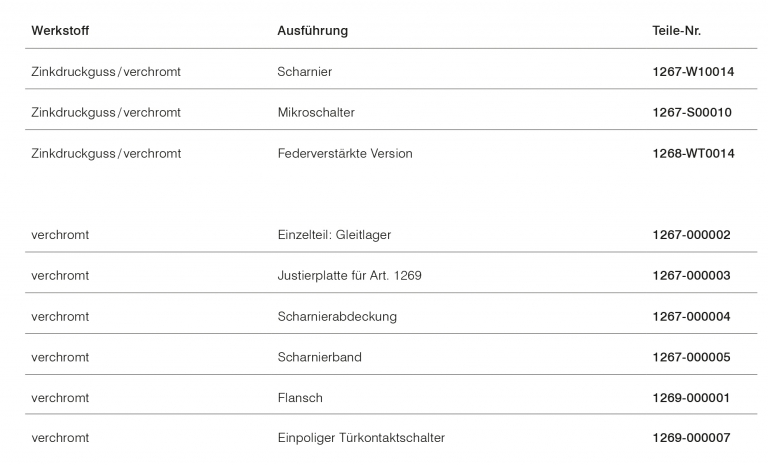Open part number 1267-000004
This screenshot has height=465, width=768.
pyautogui.click(x=691, y=317)
